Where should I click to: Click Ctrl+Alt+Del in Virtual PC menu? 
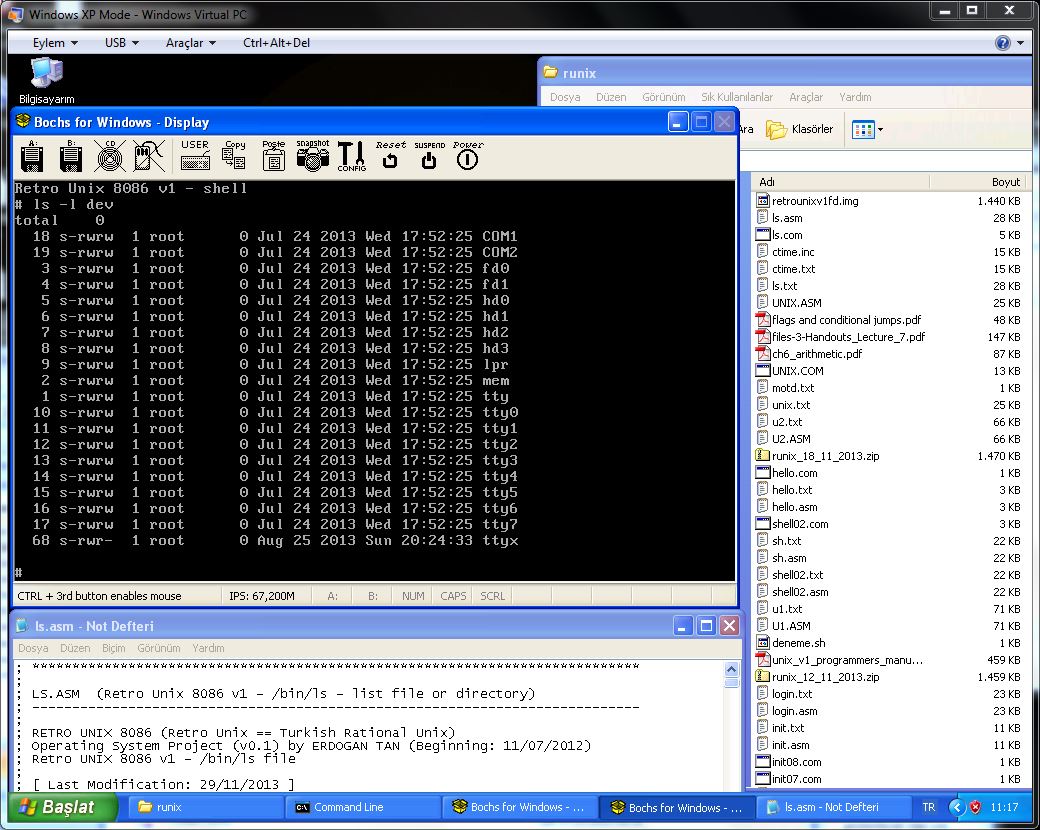coord(276,42)
